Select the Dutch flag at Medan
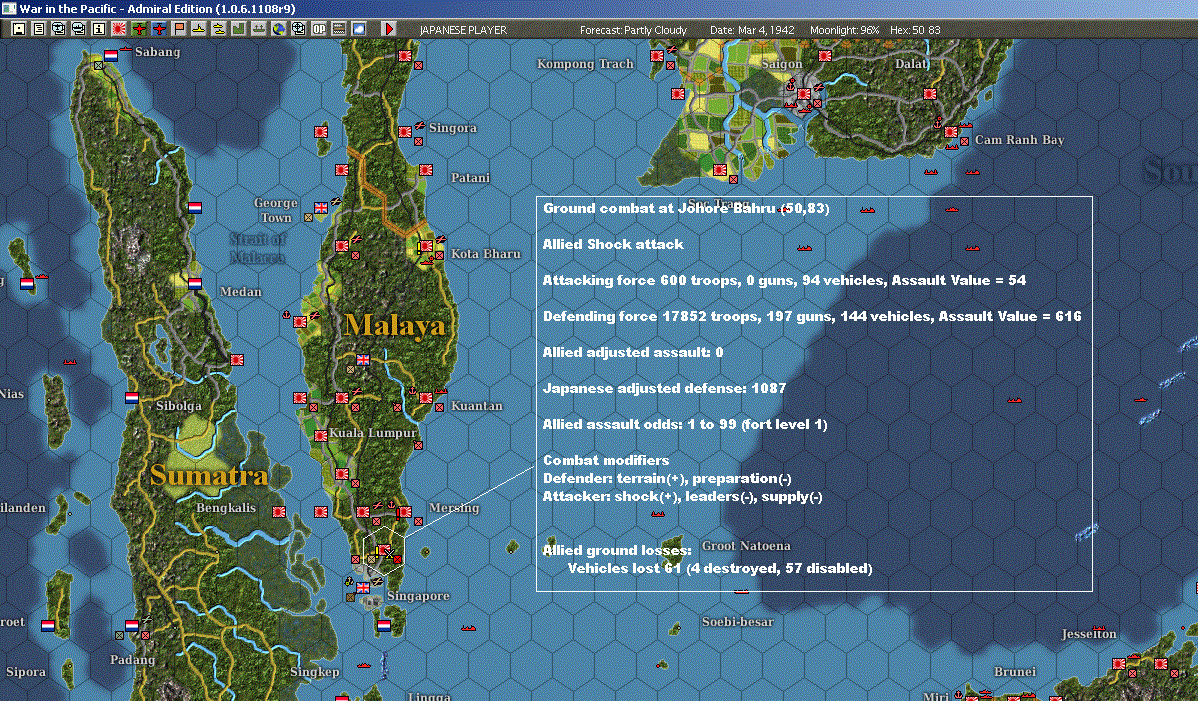The image size is (1198, 701). [195, 283]
